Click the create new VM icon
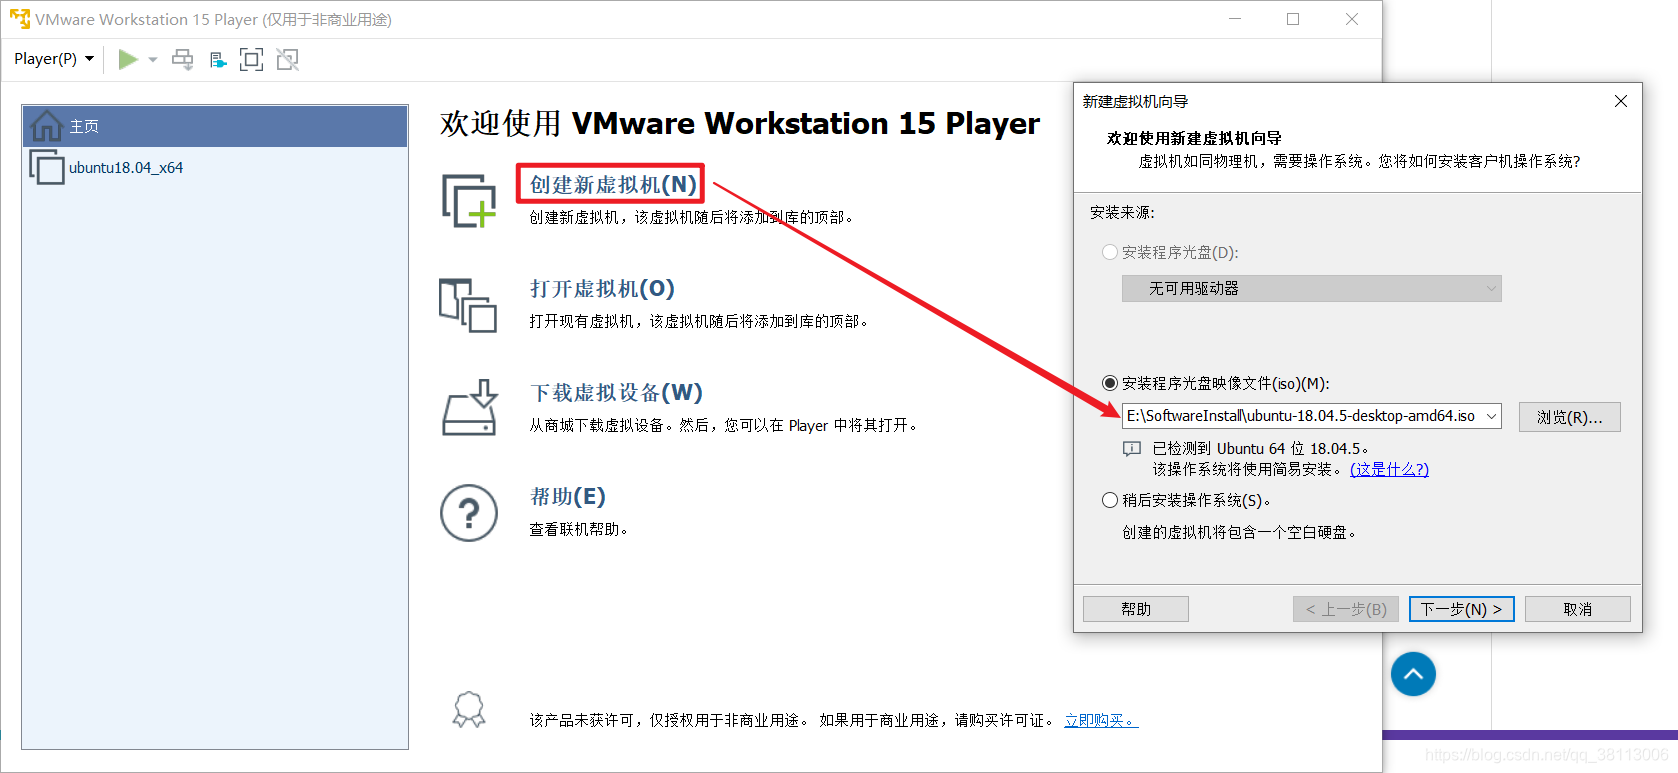This screenshot has width=1678, height=773. 469,200
